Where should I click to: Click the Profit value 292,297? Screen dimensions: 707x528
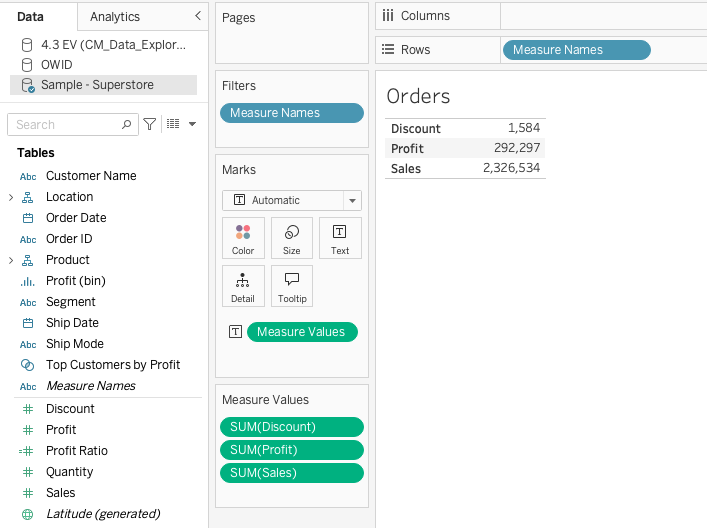[x=517, y=148]
